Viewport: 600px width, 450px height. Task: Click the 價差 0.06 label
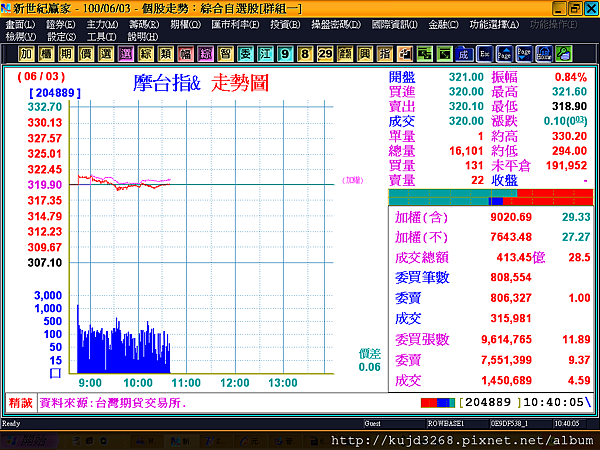click(370, 360)
